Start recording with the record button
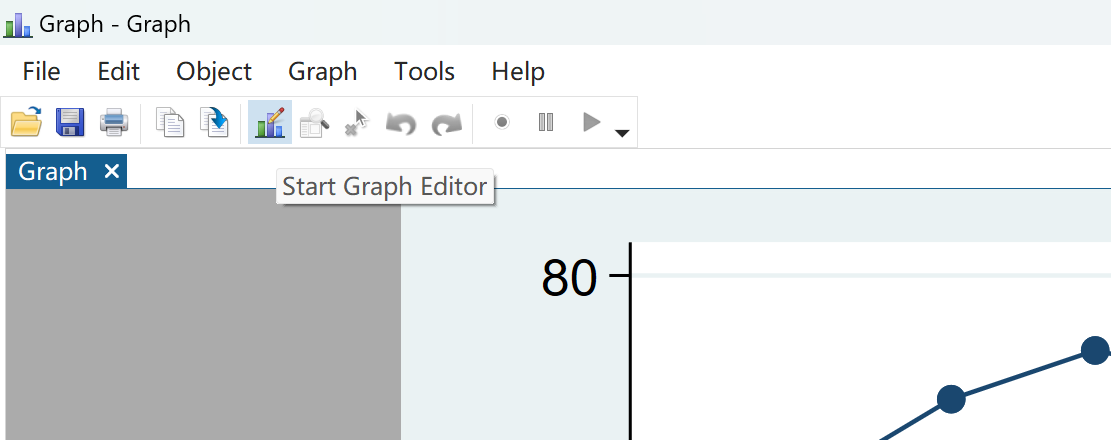 (502, 122)
